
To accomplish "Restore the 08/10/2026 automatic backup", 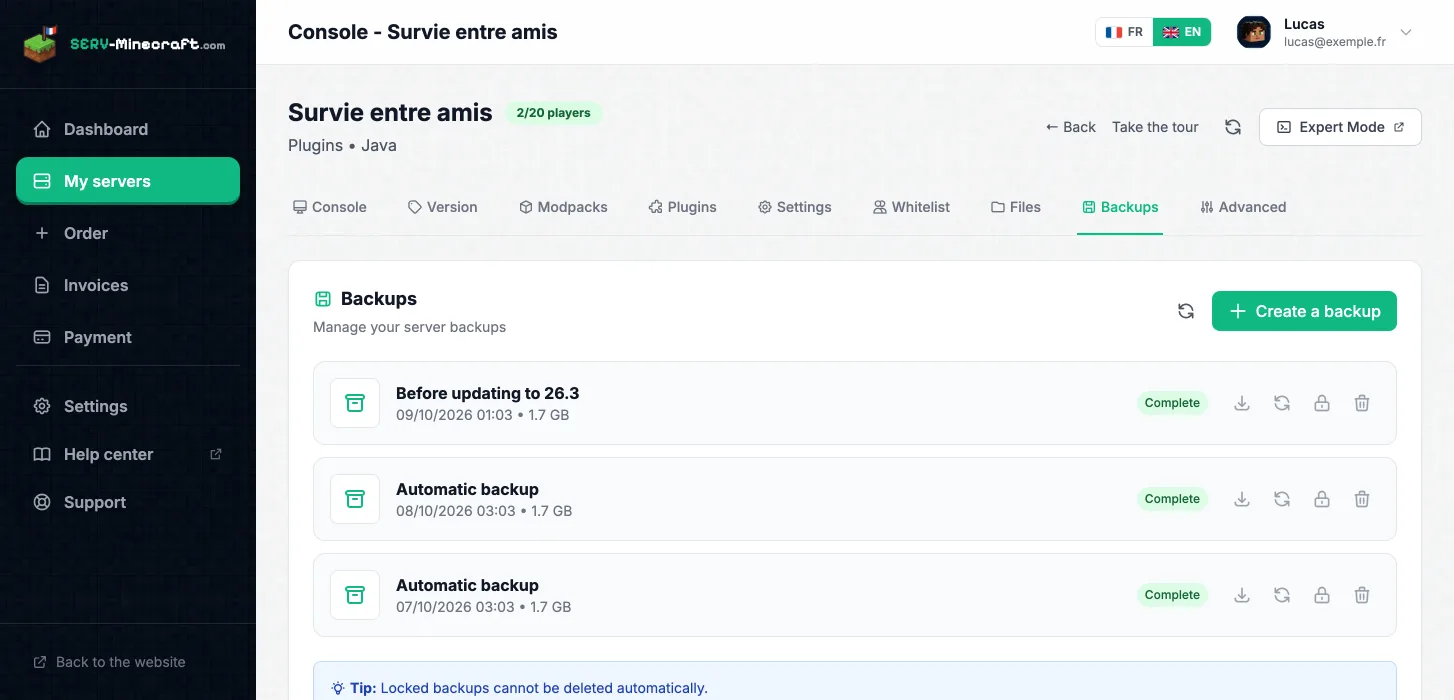I will pos(1282,499).
